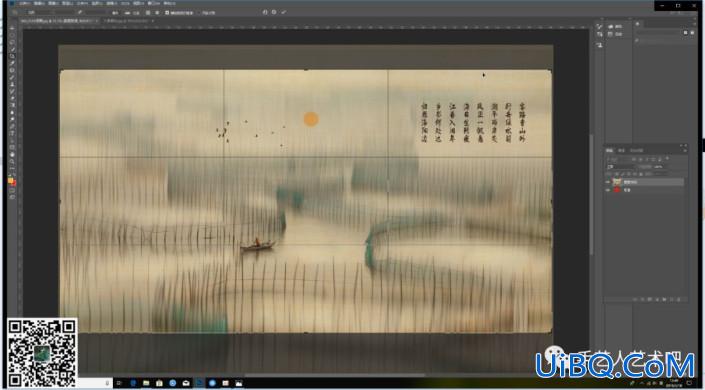Open the layer blend mode dropdown
Screen dimensions: 705x390
620,166
